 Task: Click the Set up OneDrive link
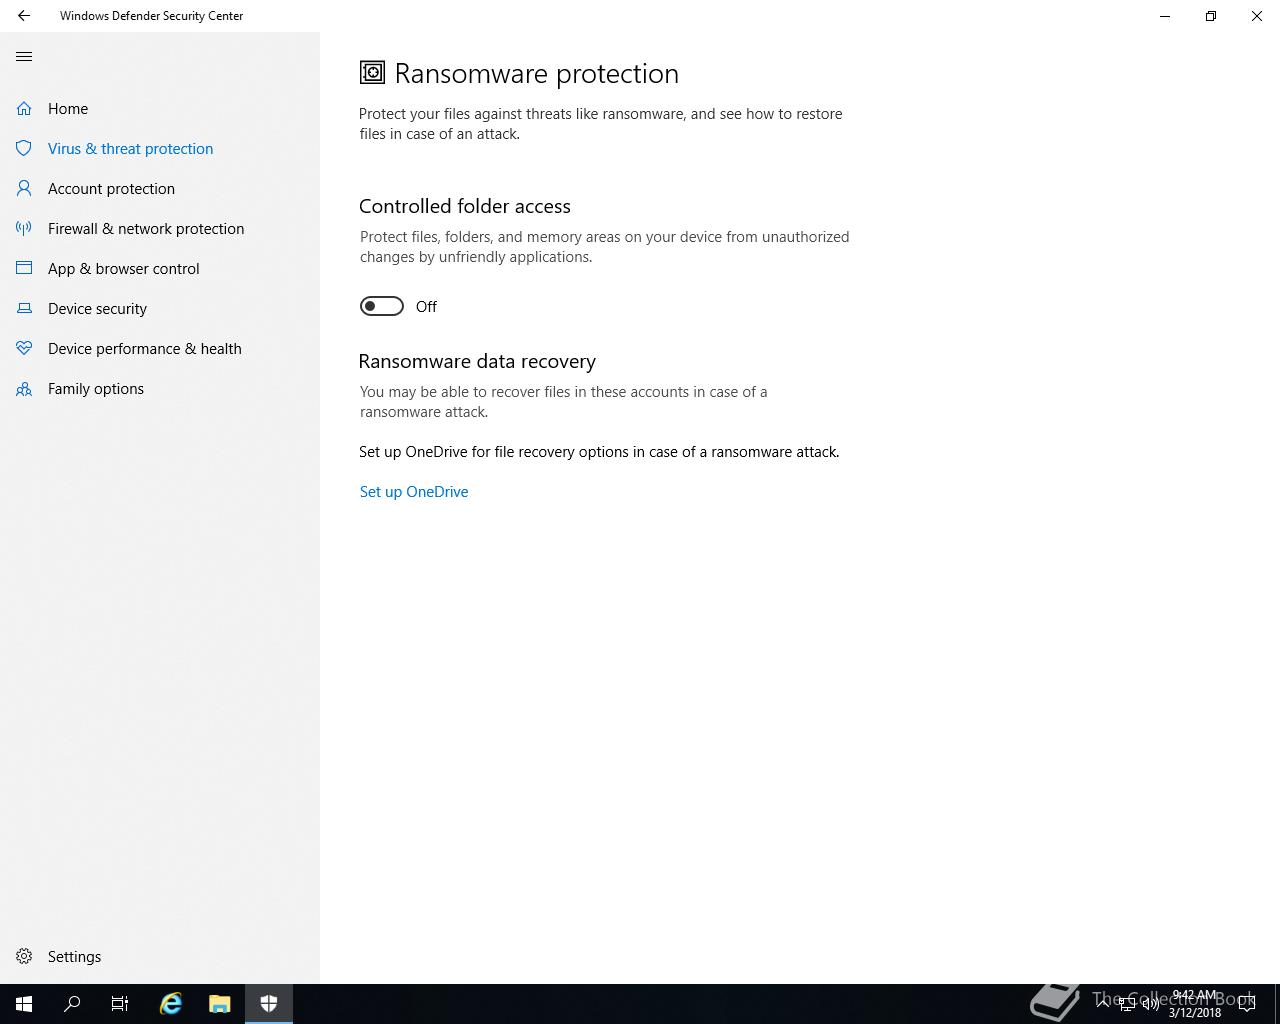coord(414,492)
